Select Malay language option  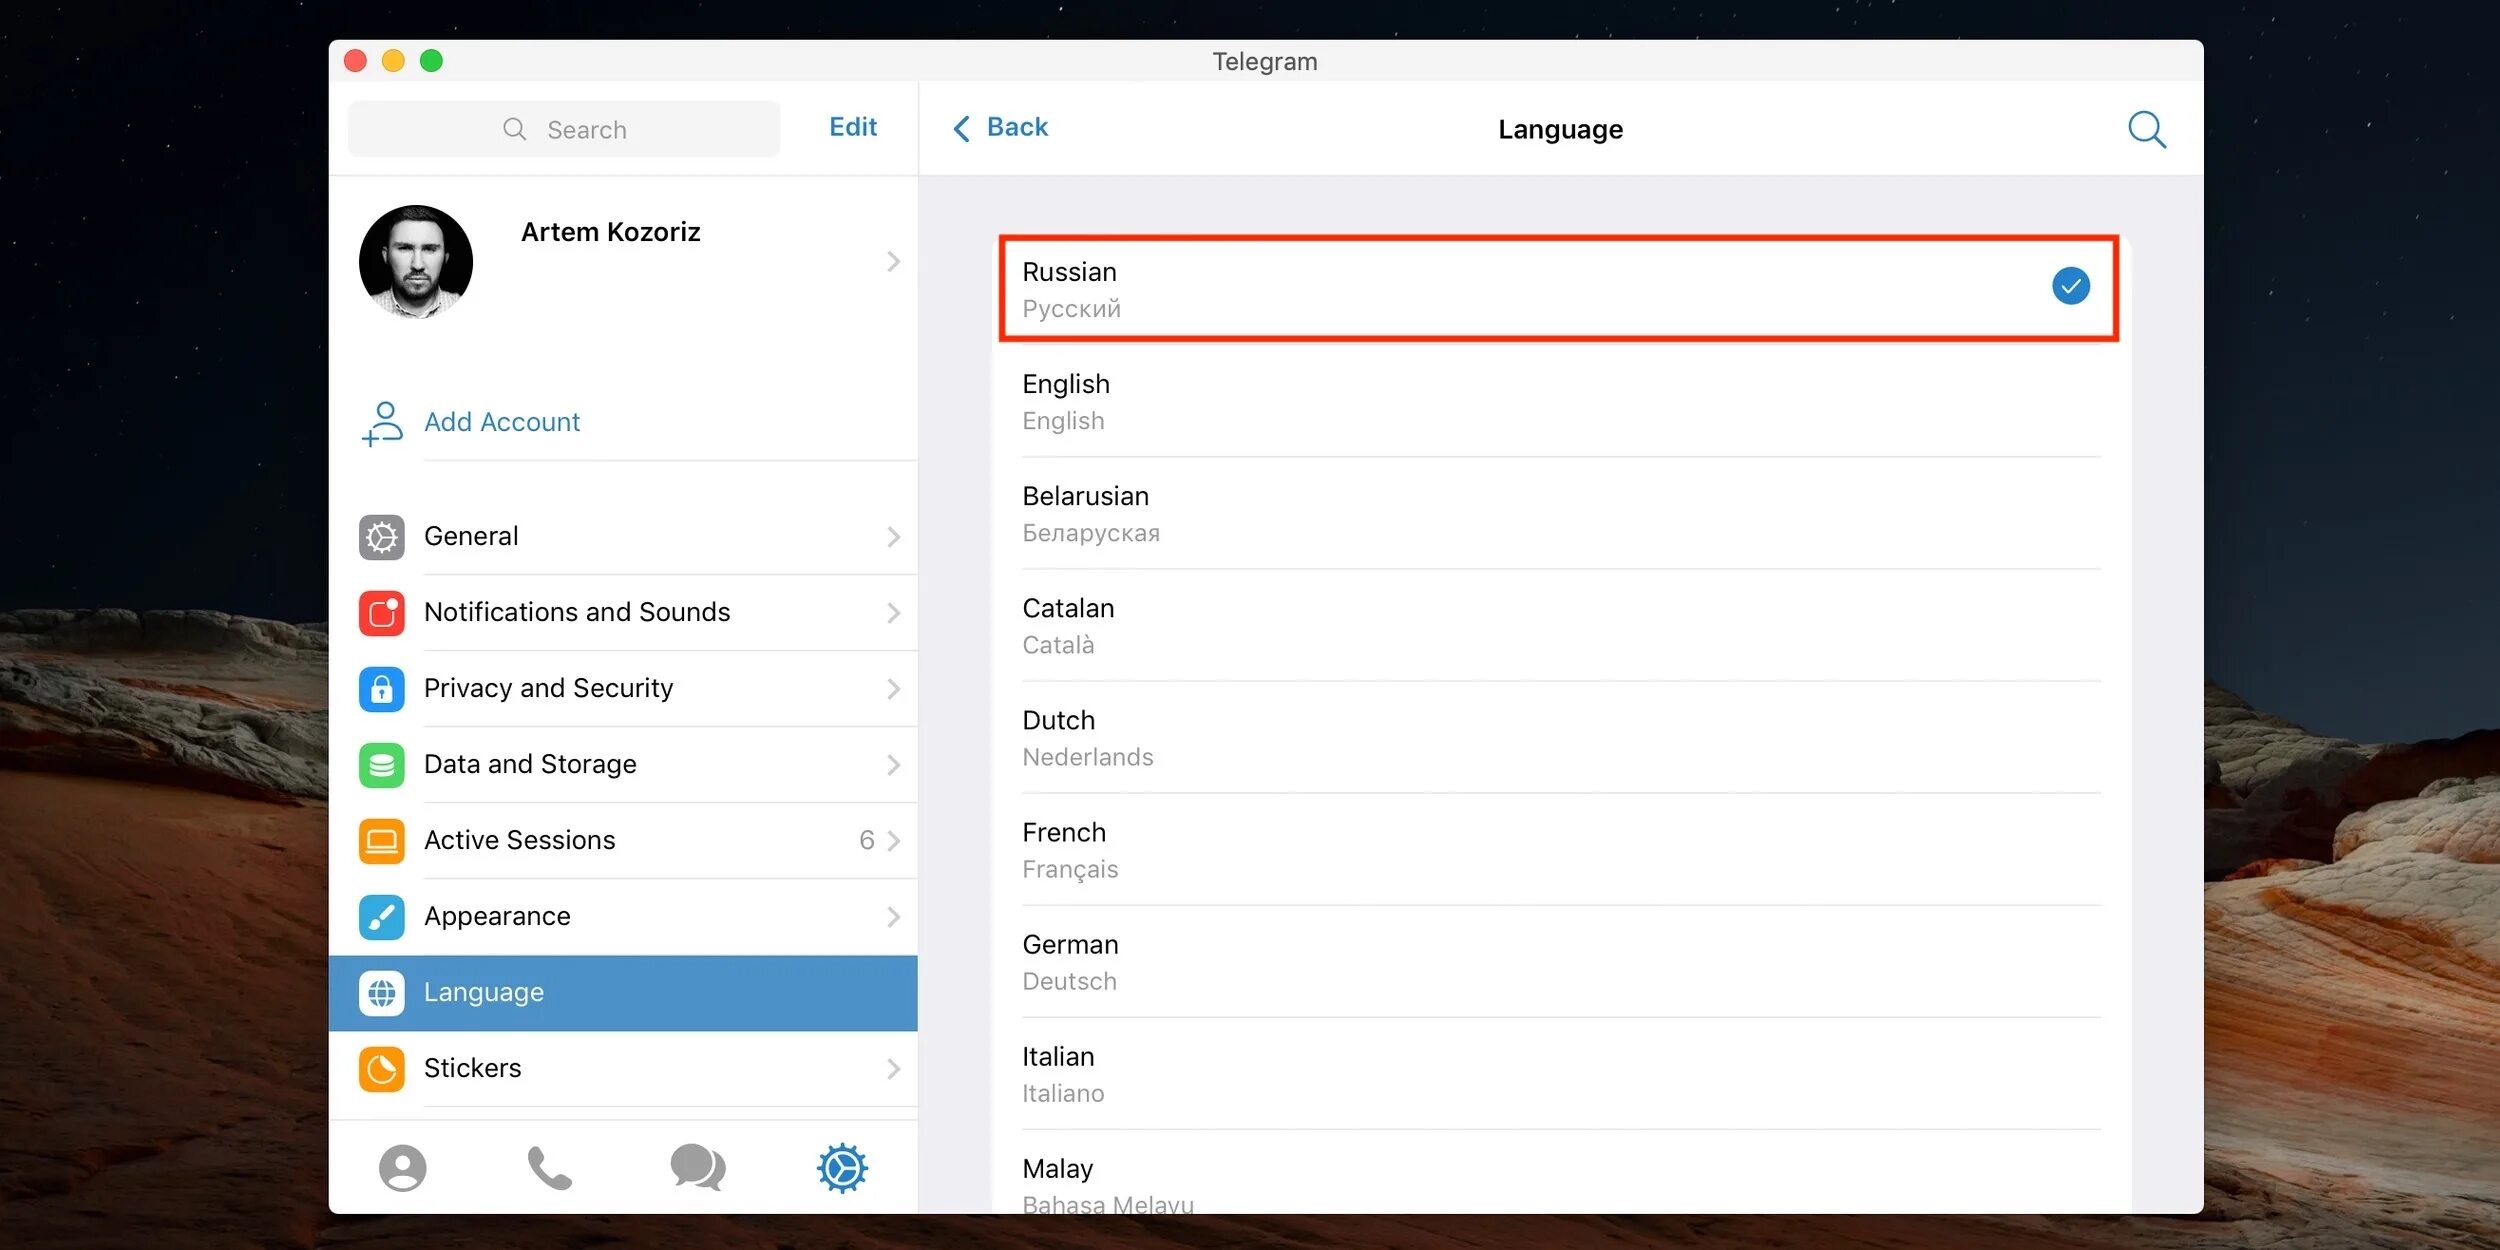(x=1560, y=1172)
